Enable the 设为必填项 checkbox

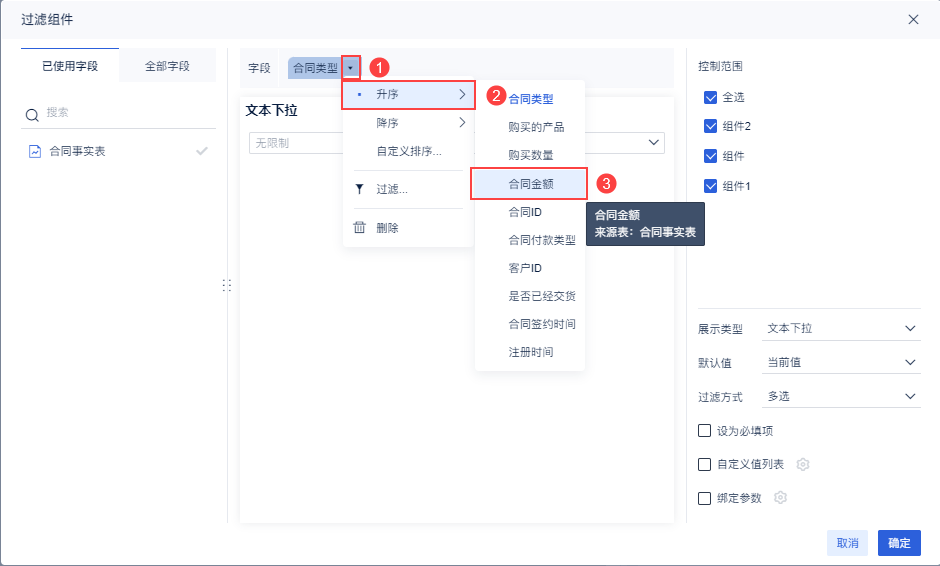tap(704, 431)
